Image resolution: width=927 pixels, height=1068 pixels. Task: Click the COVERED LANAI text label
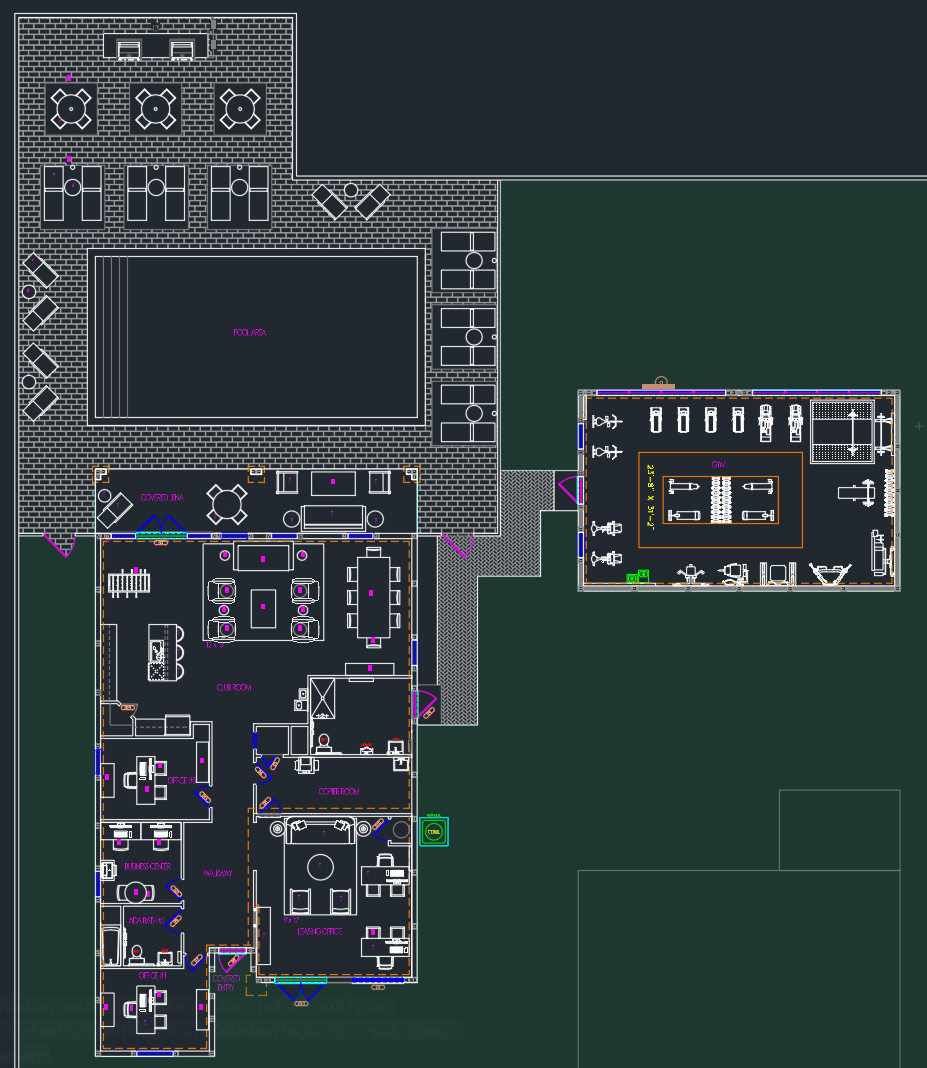point(162,497)
